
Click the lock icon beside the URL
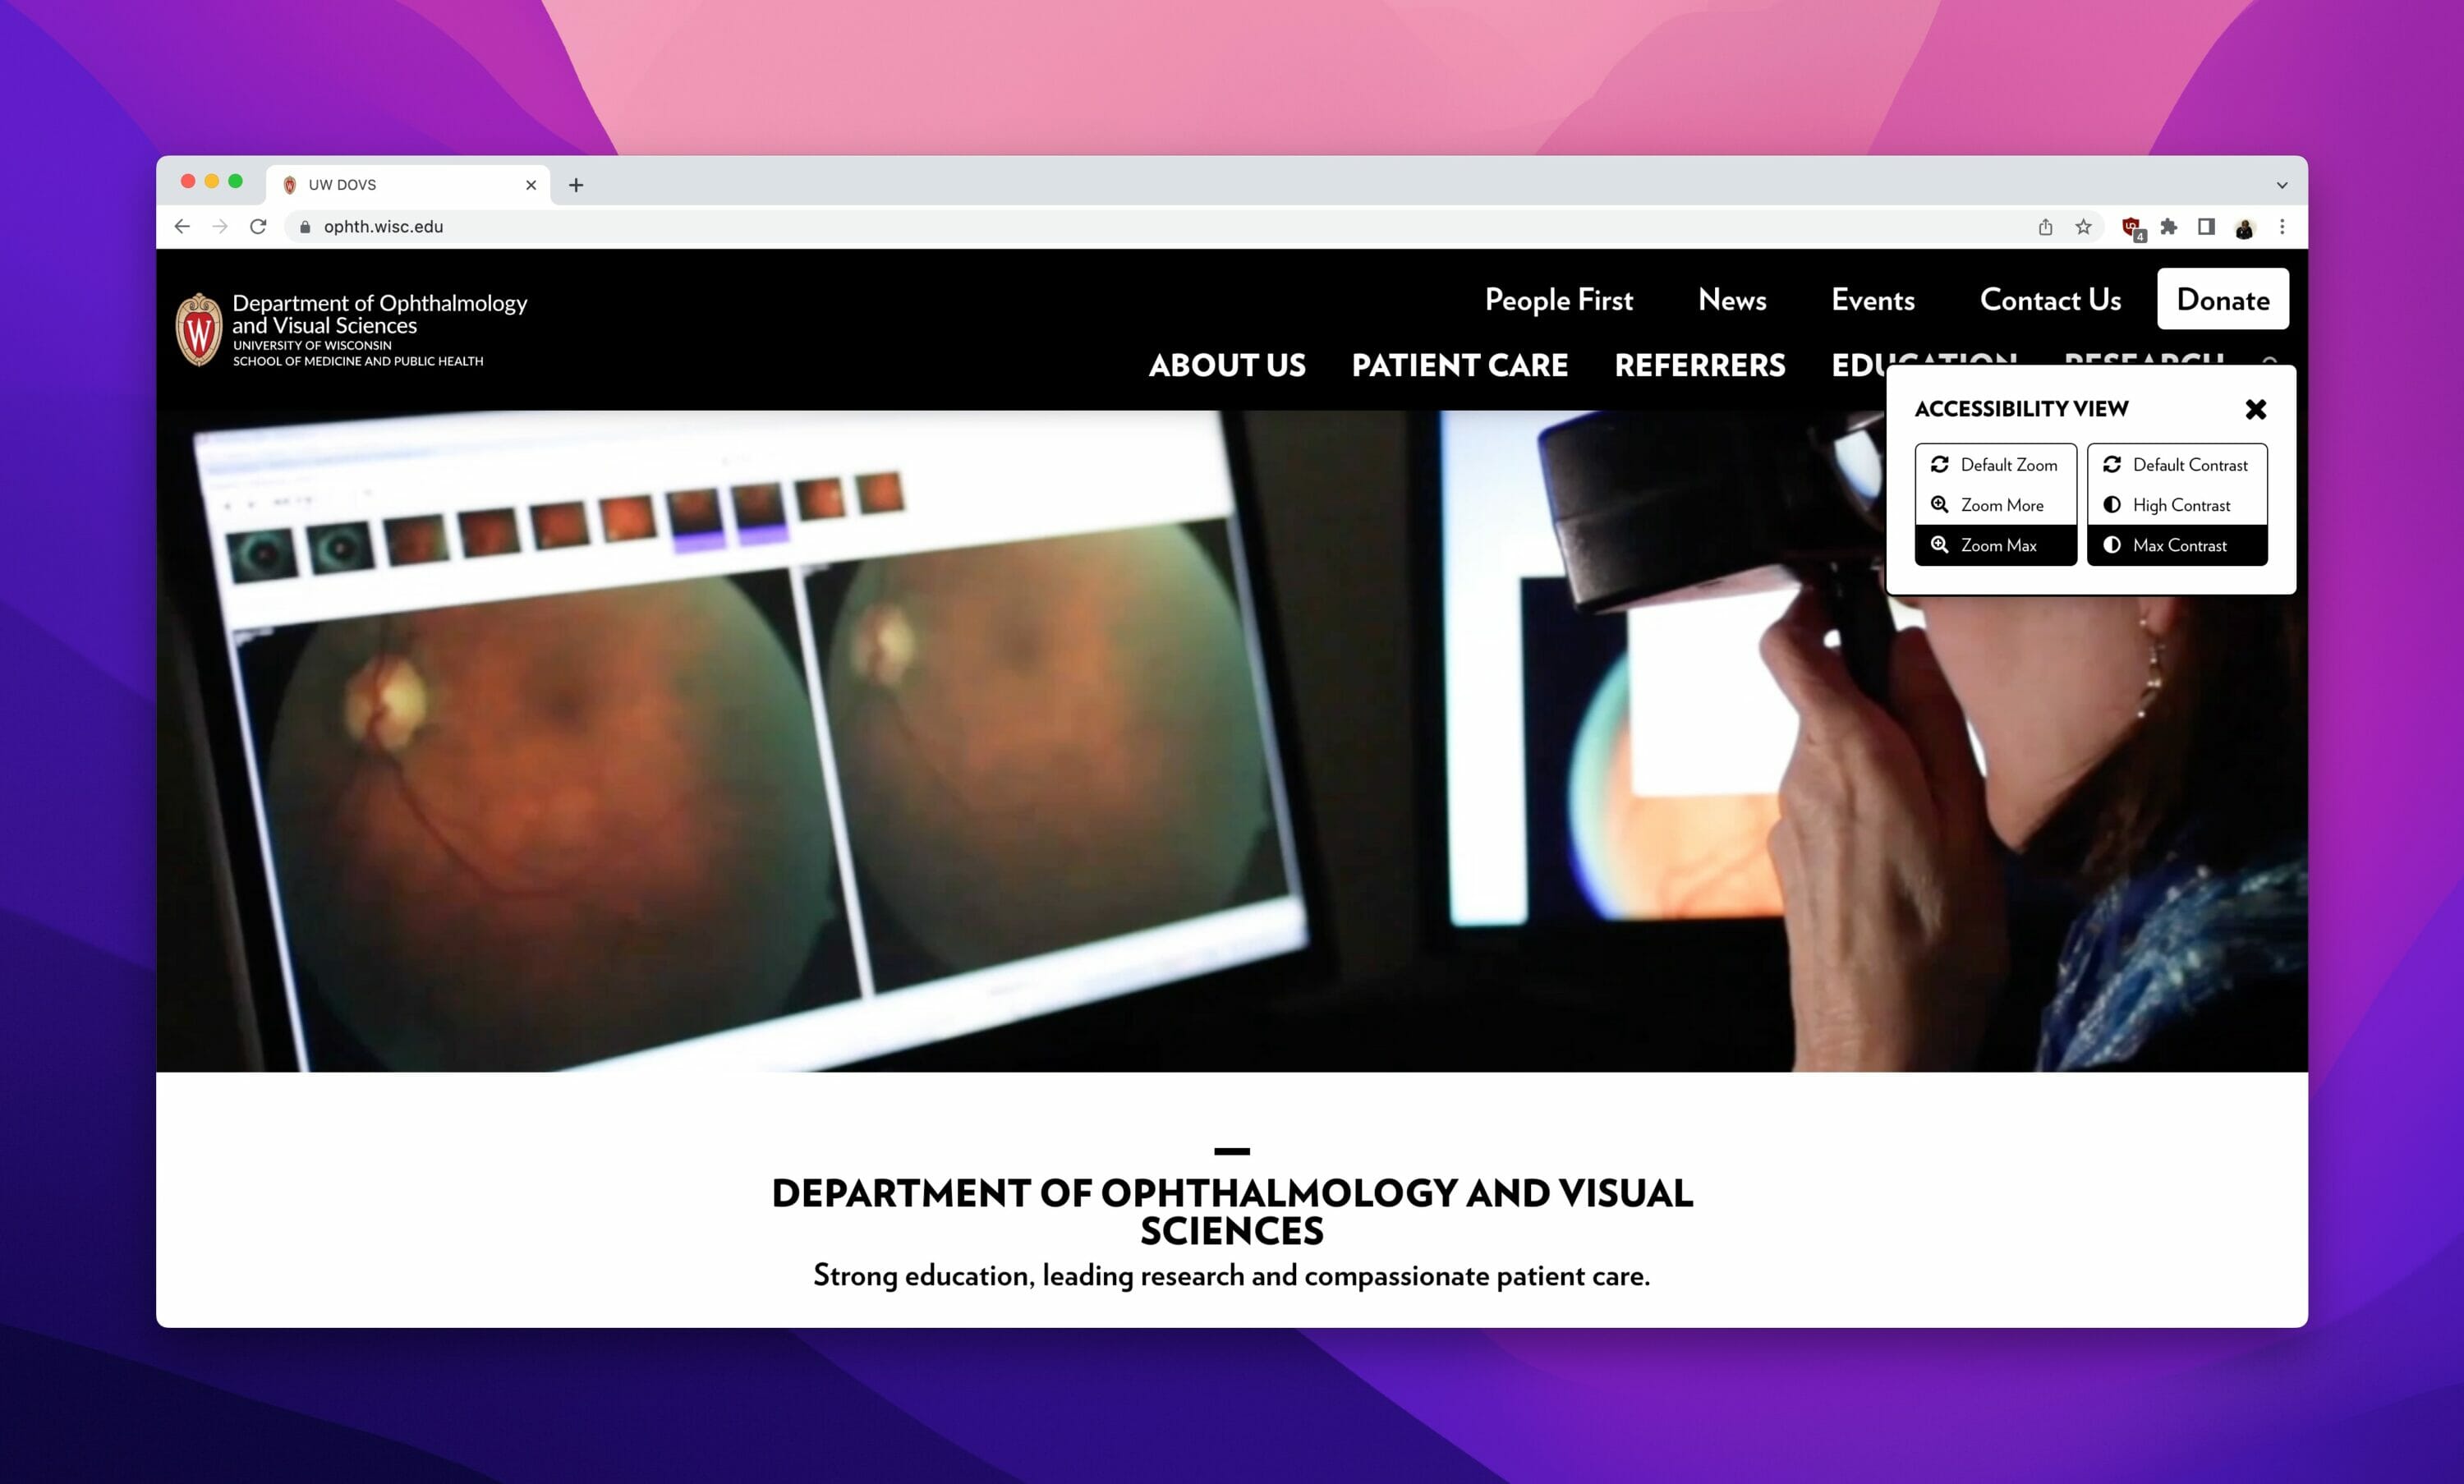tap(305, 227)
